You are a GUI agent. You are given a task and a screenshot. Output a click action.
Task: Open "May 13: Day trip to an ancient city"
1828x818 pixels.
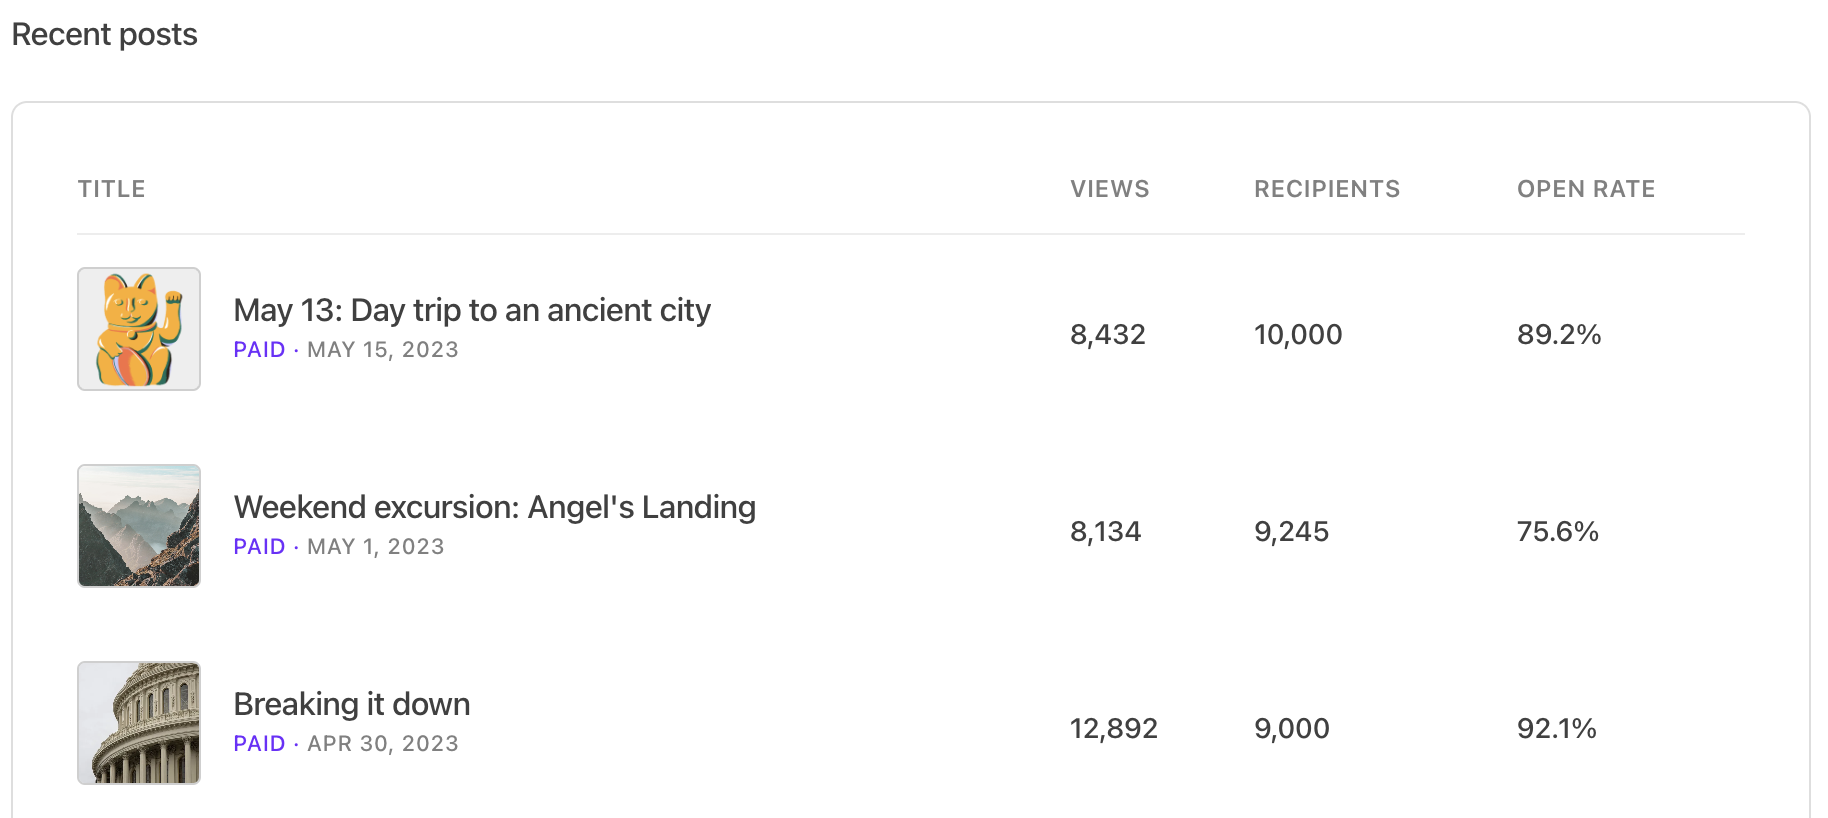point(472,311)
